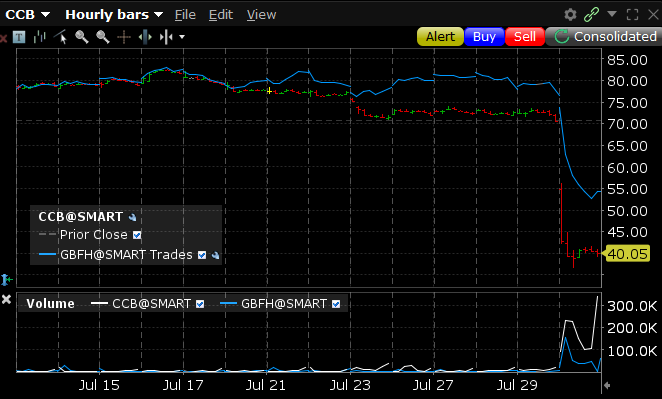Open the File menu
Image resolution: width=662 pixels, height=399 pixels.
pyautogui.click(x=185, y=15)
